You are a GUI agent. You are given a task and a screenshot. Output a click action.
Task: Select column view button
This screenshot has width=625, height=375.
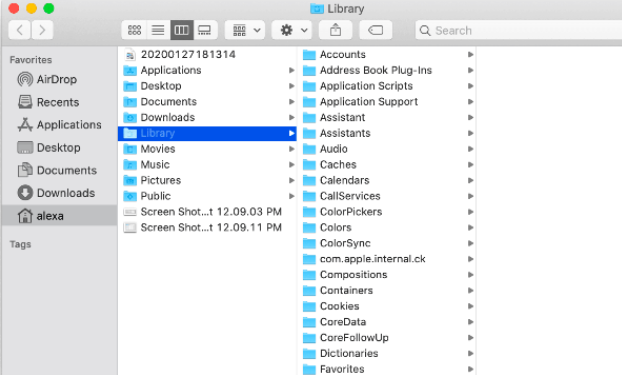click(x=182, y=30)
